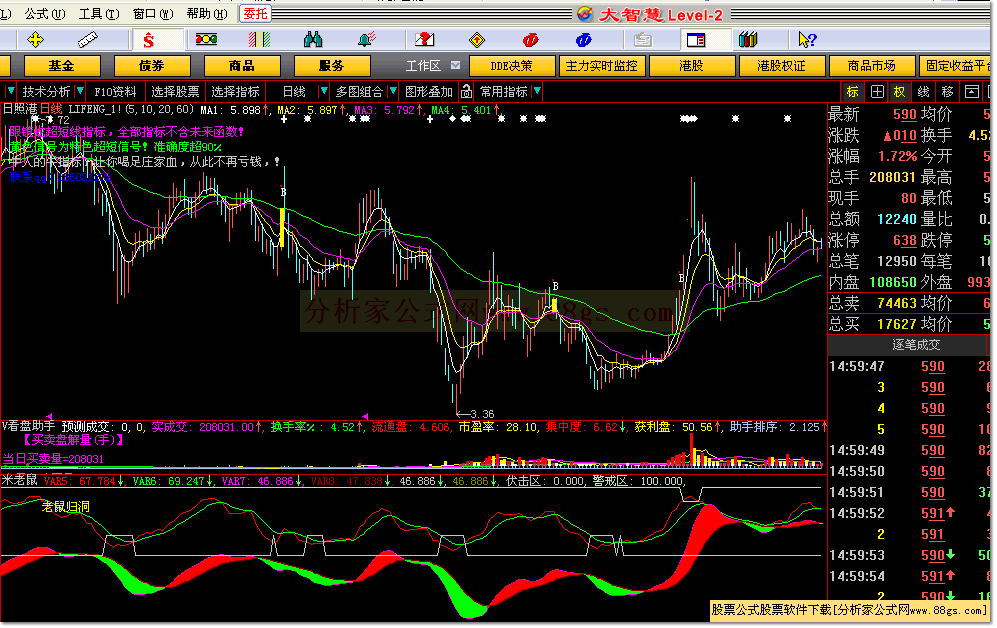Click the 股票公式股票软件下载 link banner
Image resolution: width=997 pixels, height=628 pixels.
[x=849, y=610]
